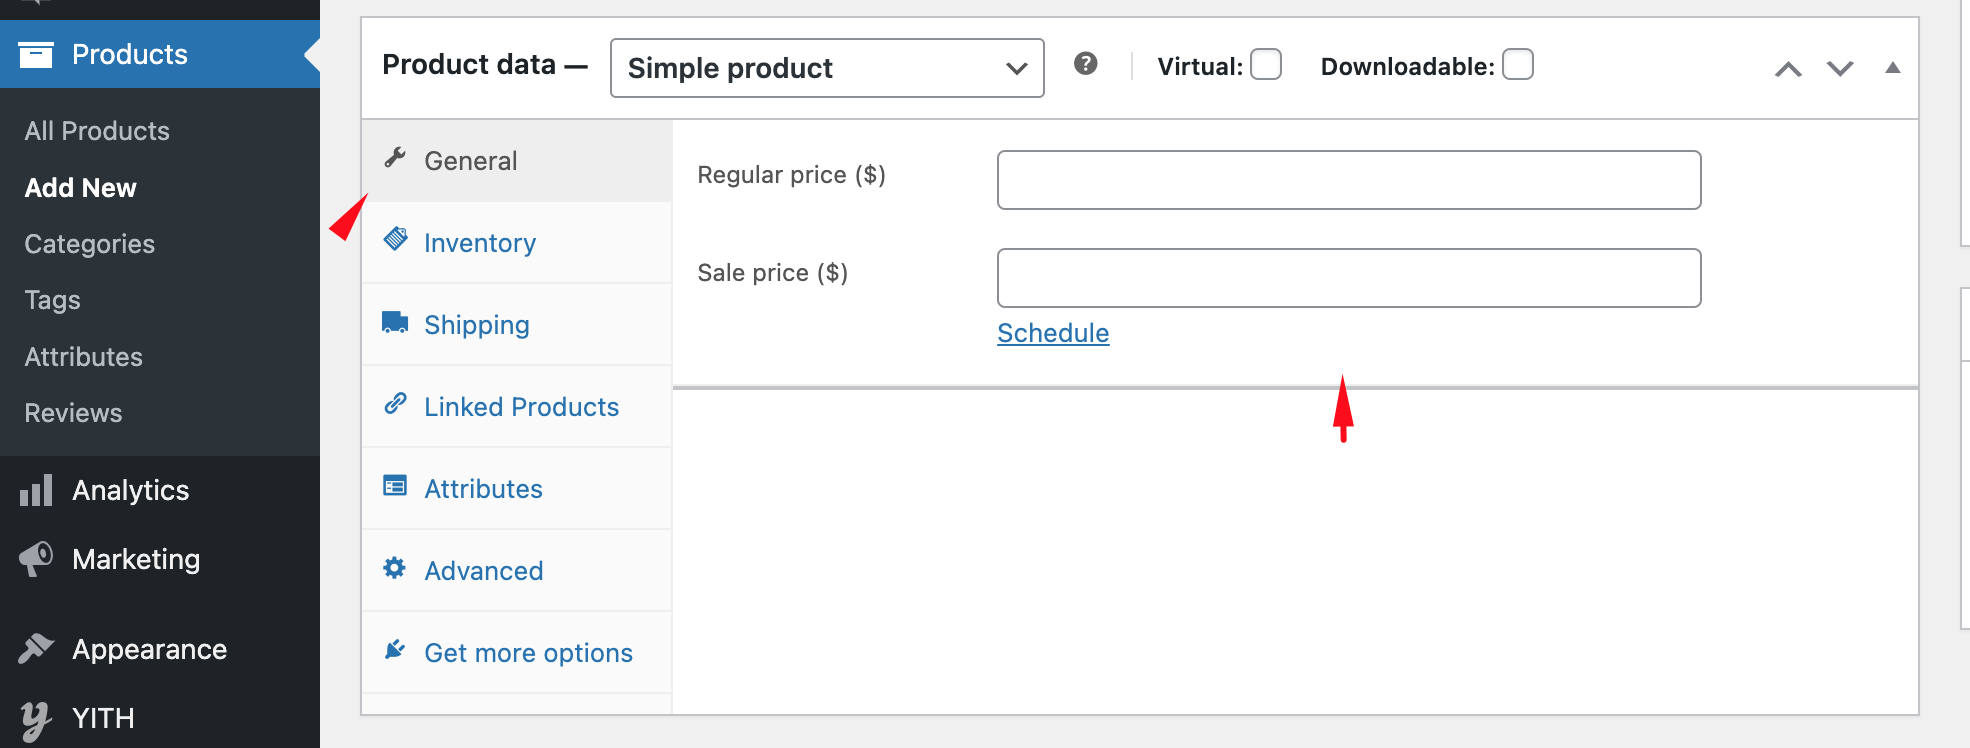Click the help question mark icon
This screenshot has width=1970, height=748.
pos(1085,65)
